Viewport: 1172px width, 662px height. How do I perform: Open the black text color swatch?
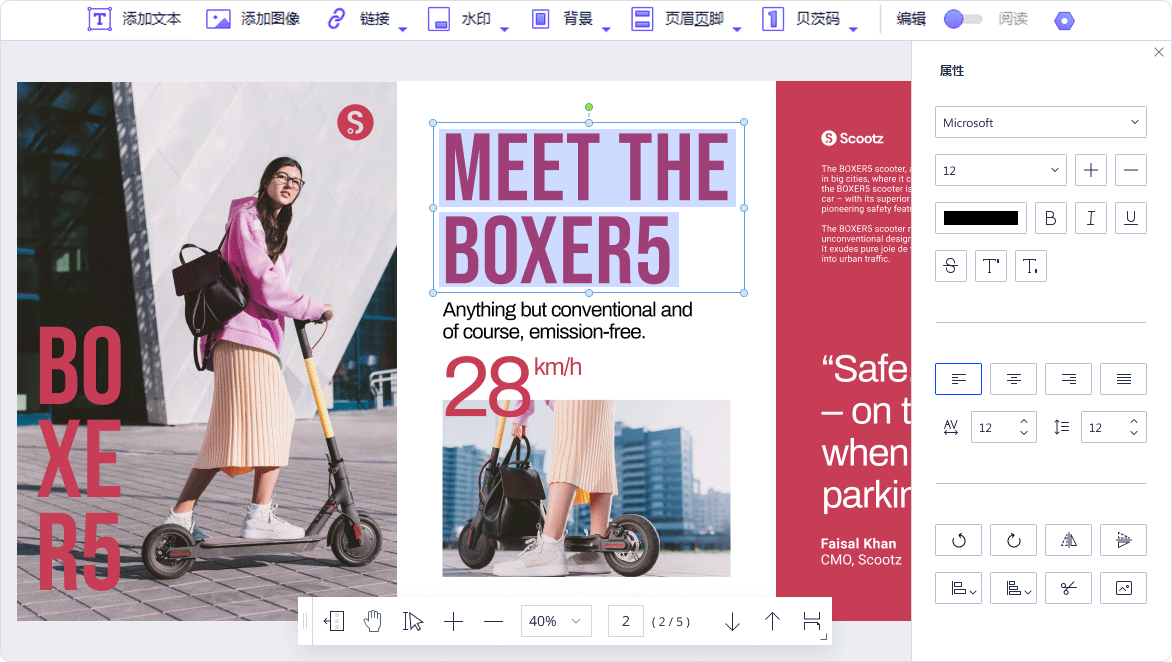click(x=980, y=218)
